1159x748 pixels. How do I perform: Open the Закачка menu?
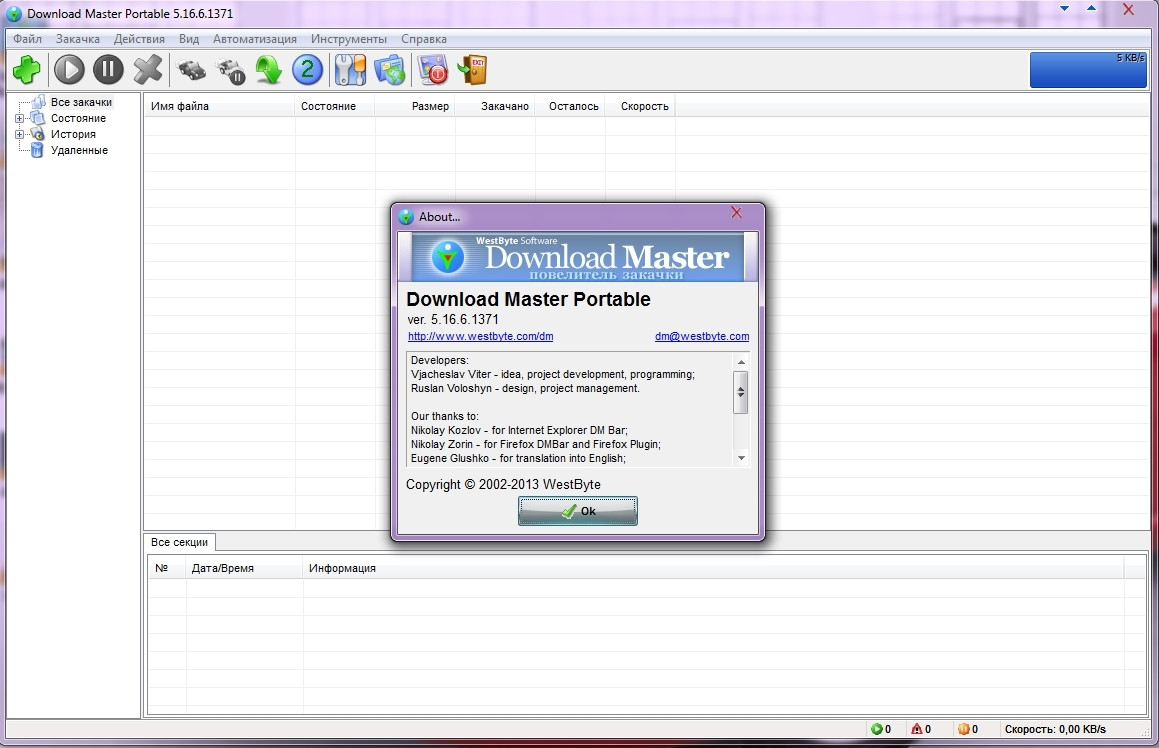(x=78, y=39)
